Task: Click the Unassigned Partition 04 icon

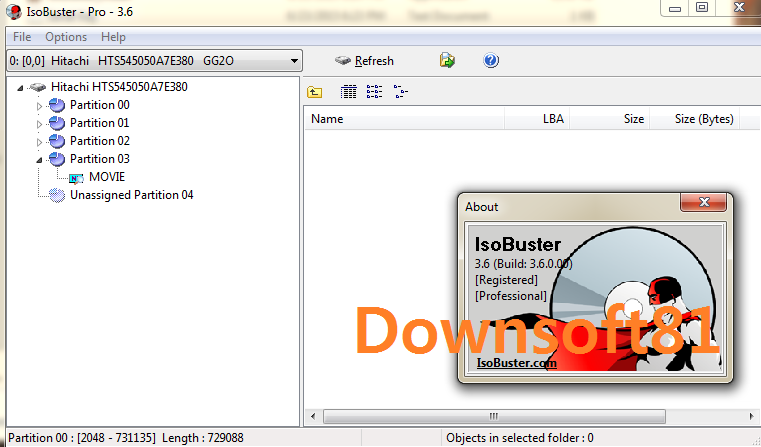Action: [x=57, y=195]
